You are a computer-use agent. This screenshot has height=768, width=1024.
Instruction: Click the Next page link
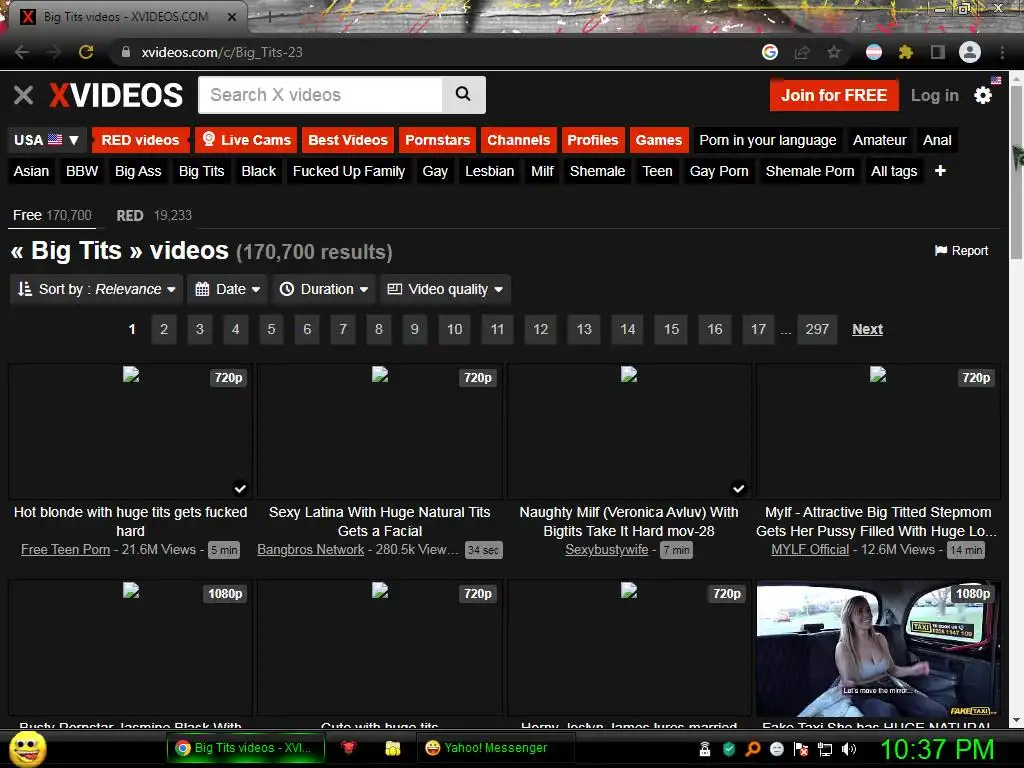coord(867,329)
